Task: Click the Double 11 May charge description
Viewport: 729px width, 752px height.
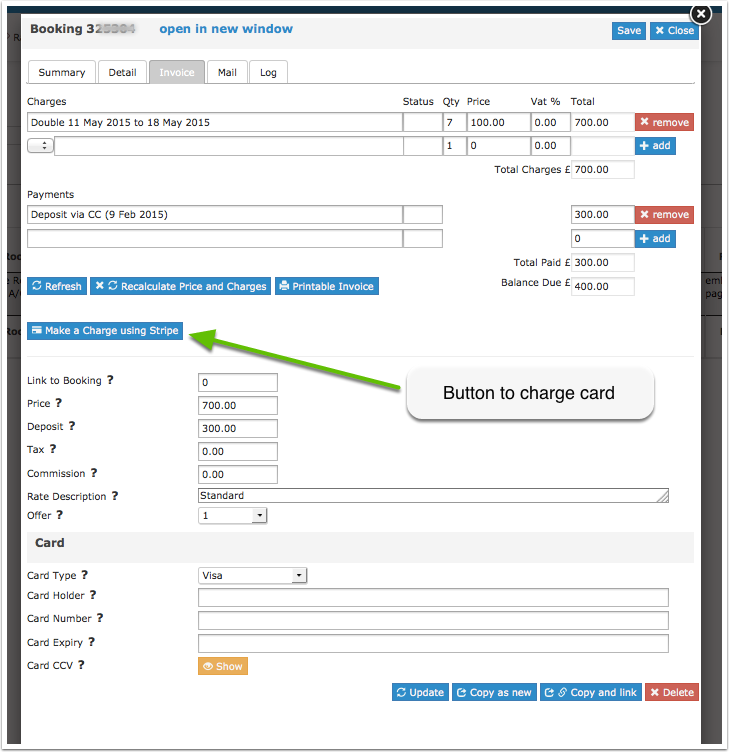Action: [x=215, y=122]
